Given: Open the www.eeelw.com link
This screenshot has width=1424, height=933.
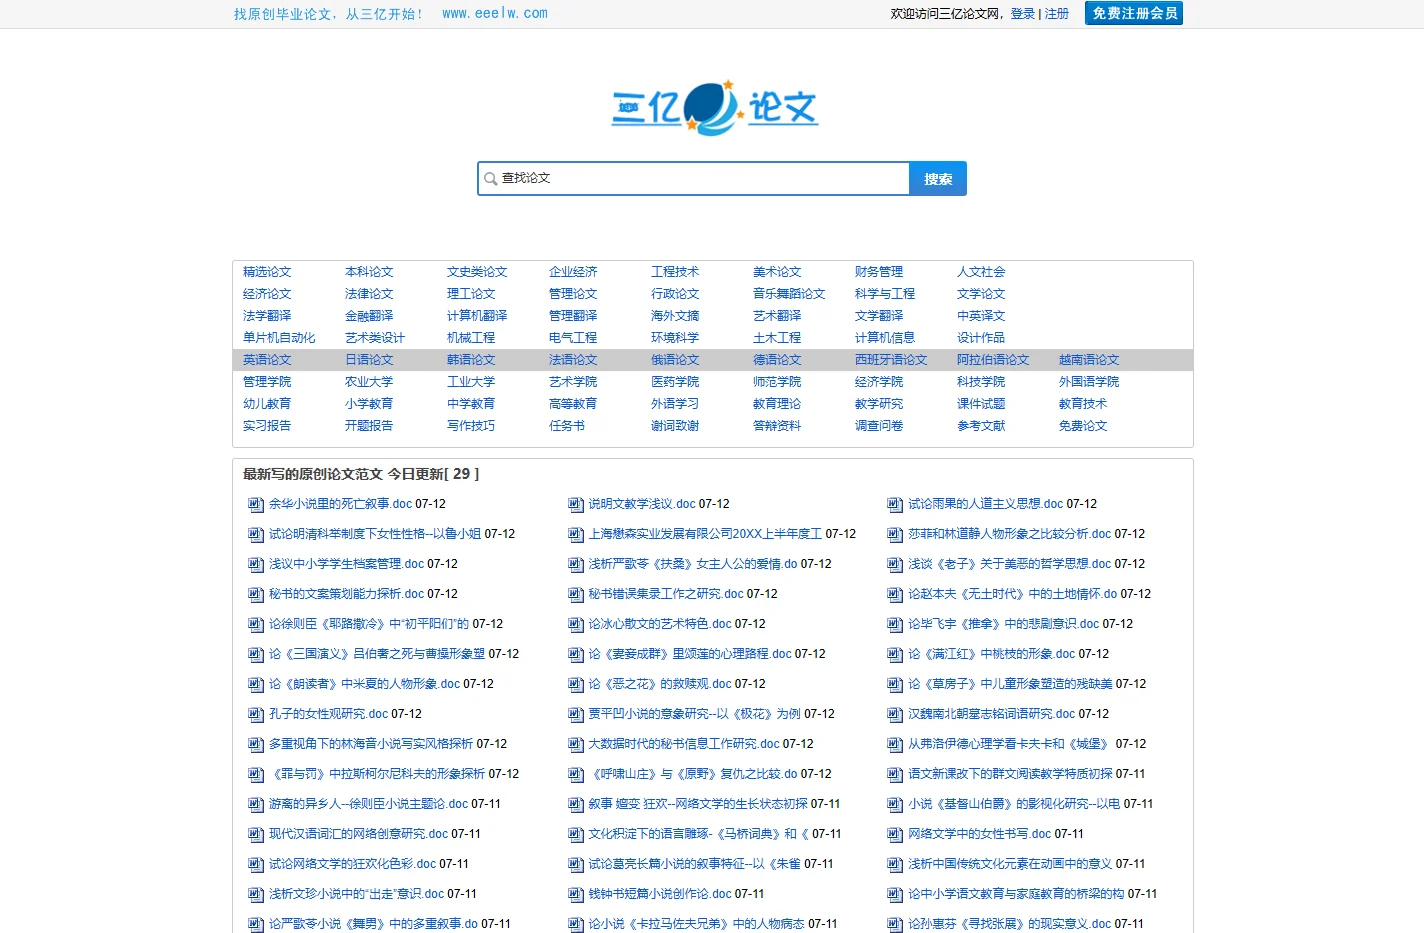Looking at the screenshot, I should pos(495,14).
